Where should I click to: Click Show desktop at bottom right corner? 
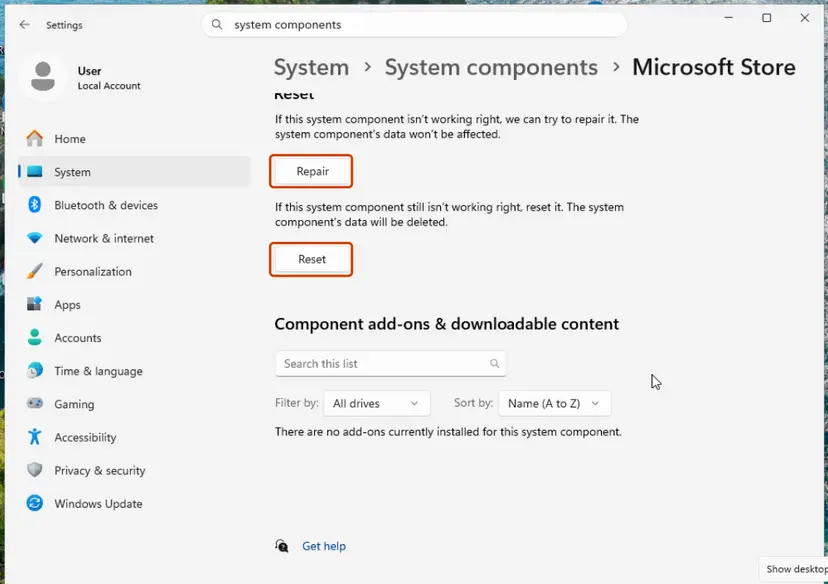796,569
